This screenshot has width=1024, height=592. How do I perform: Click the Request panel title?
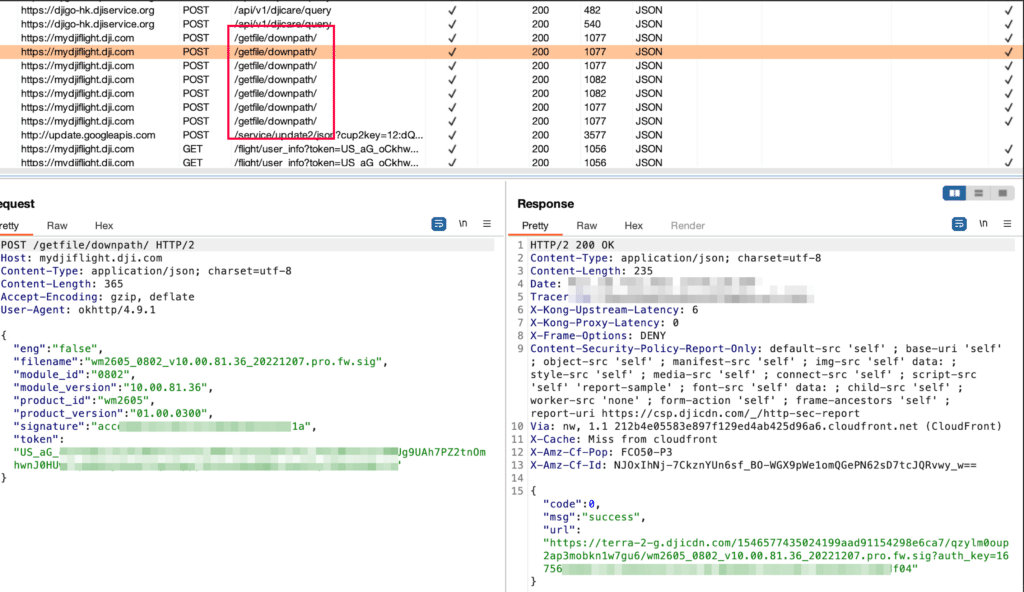pos(18,204)
